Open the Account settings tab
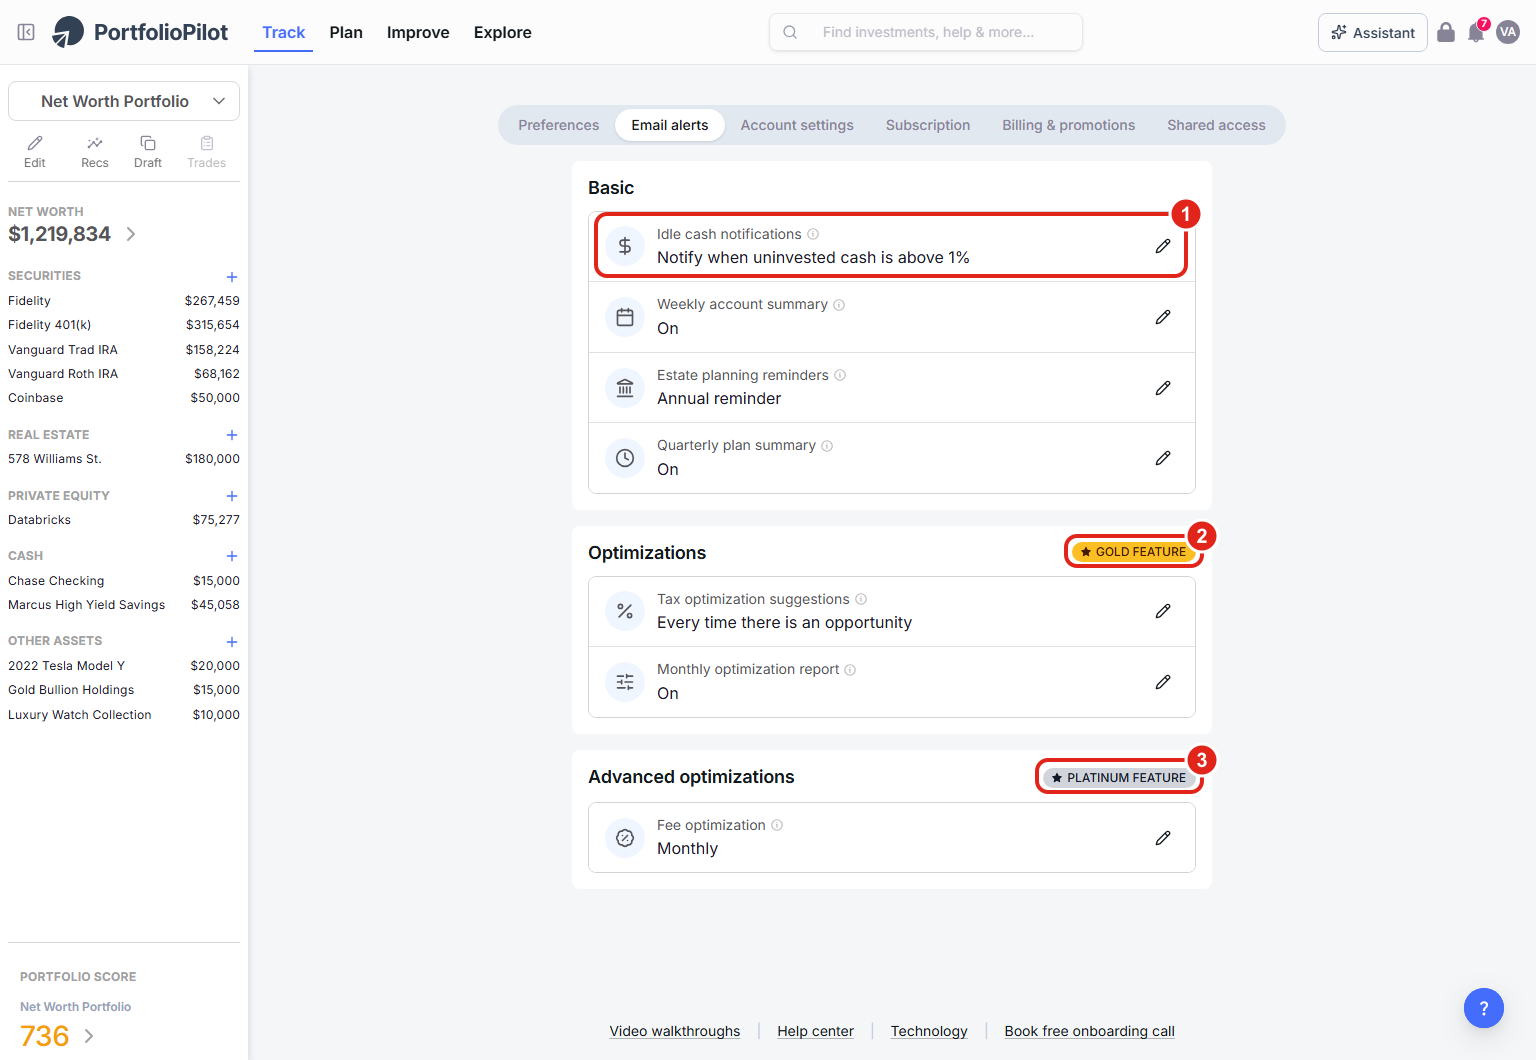Image resolution: width=1536 pixels, height=1060 pixels. tap(797, 125)
